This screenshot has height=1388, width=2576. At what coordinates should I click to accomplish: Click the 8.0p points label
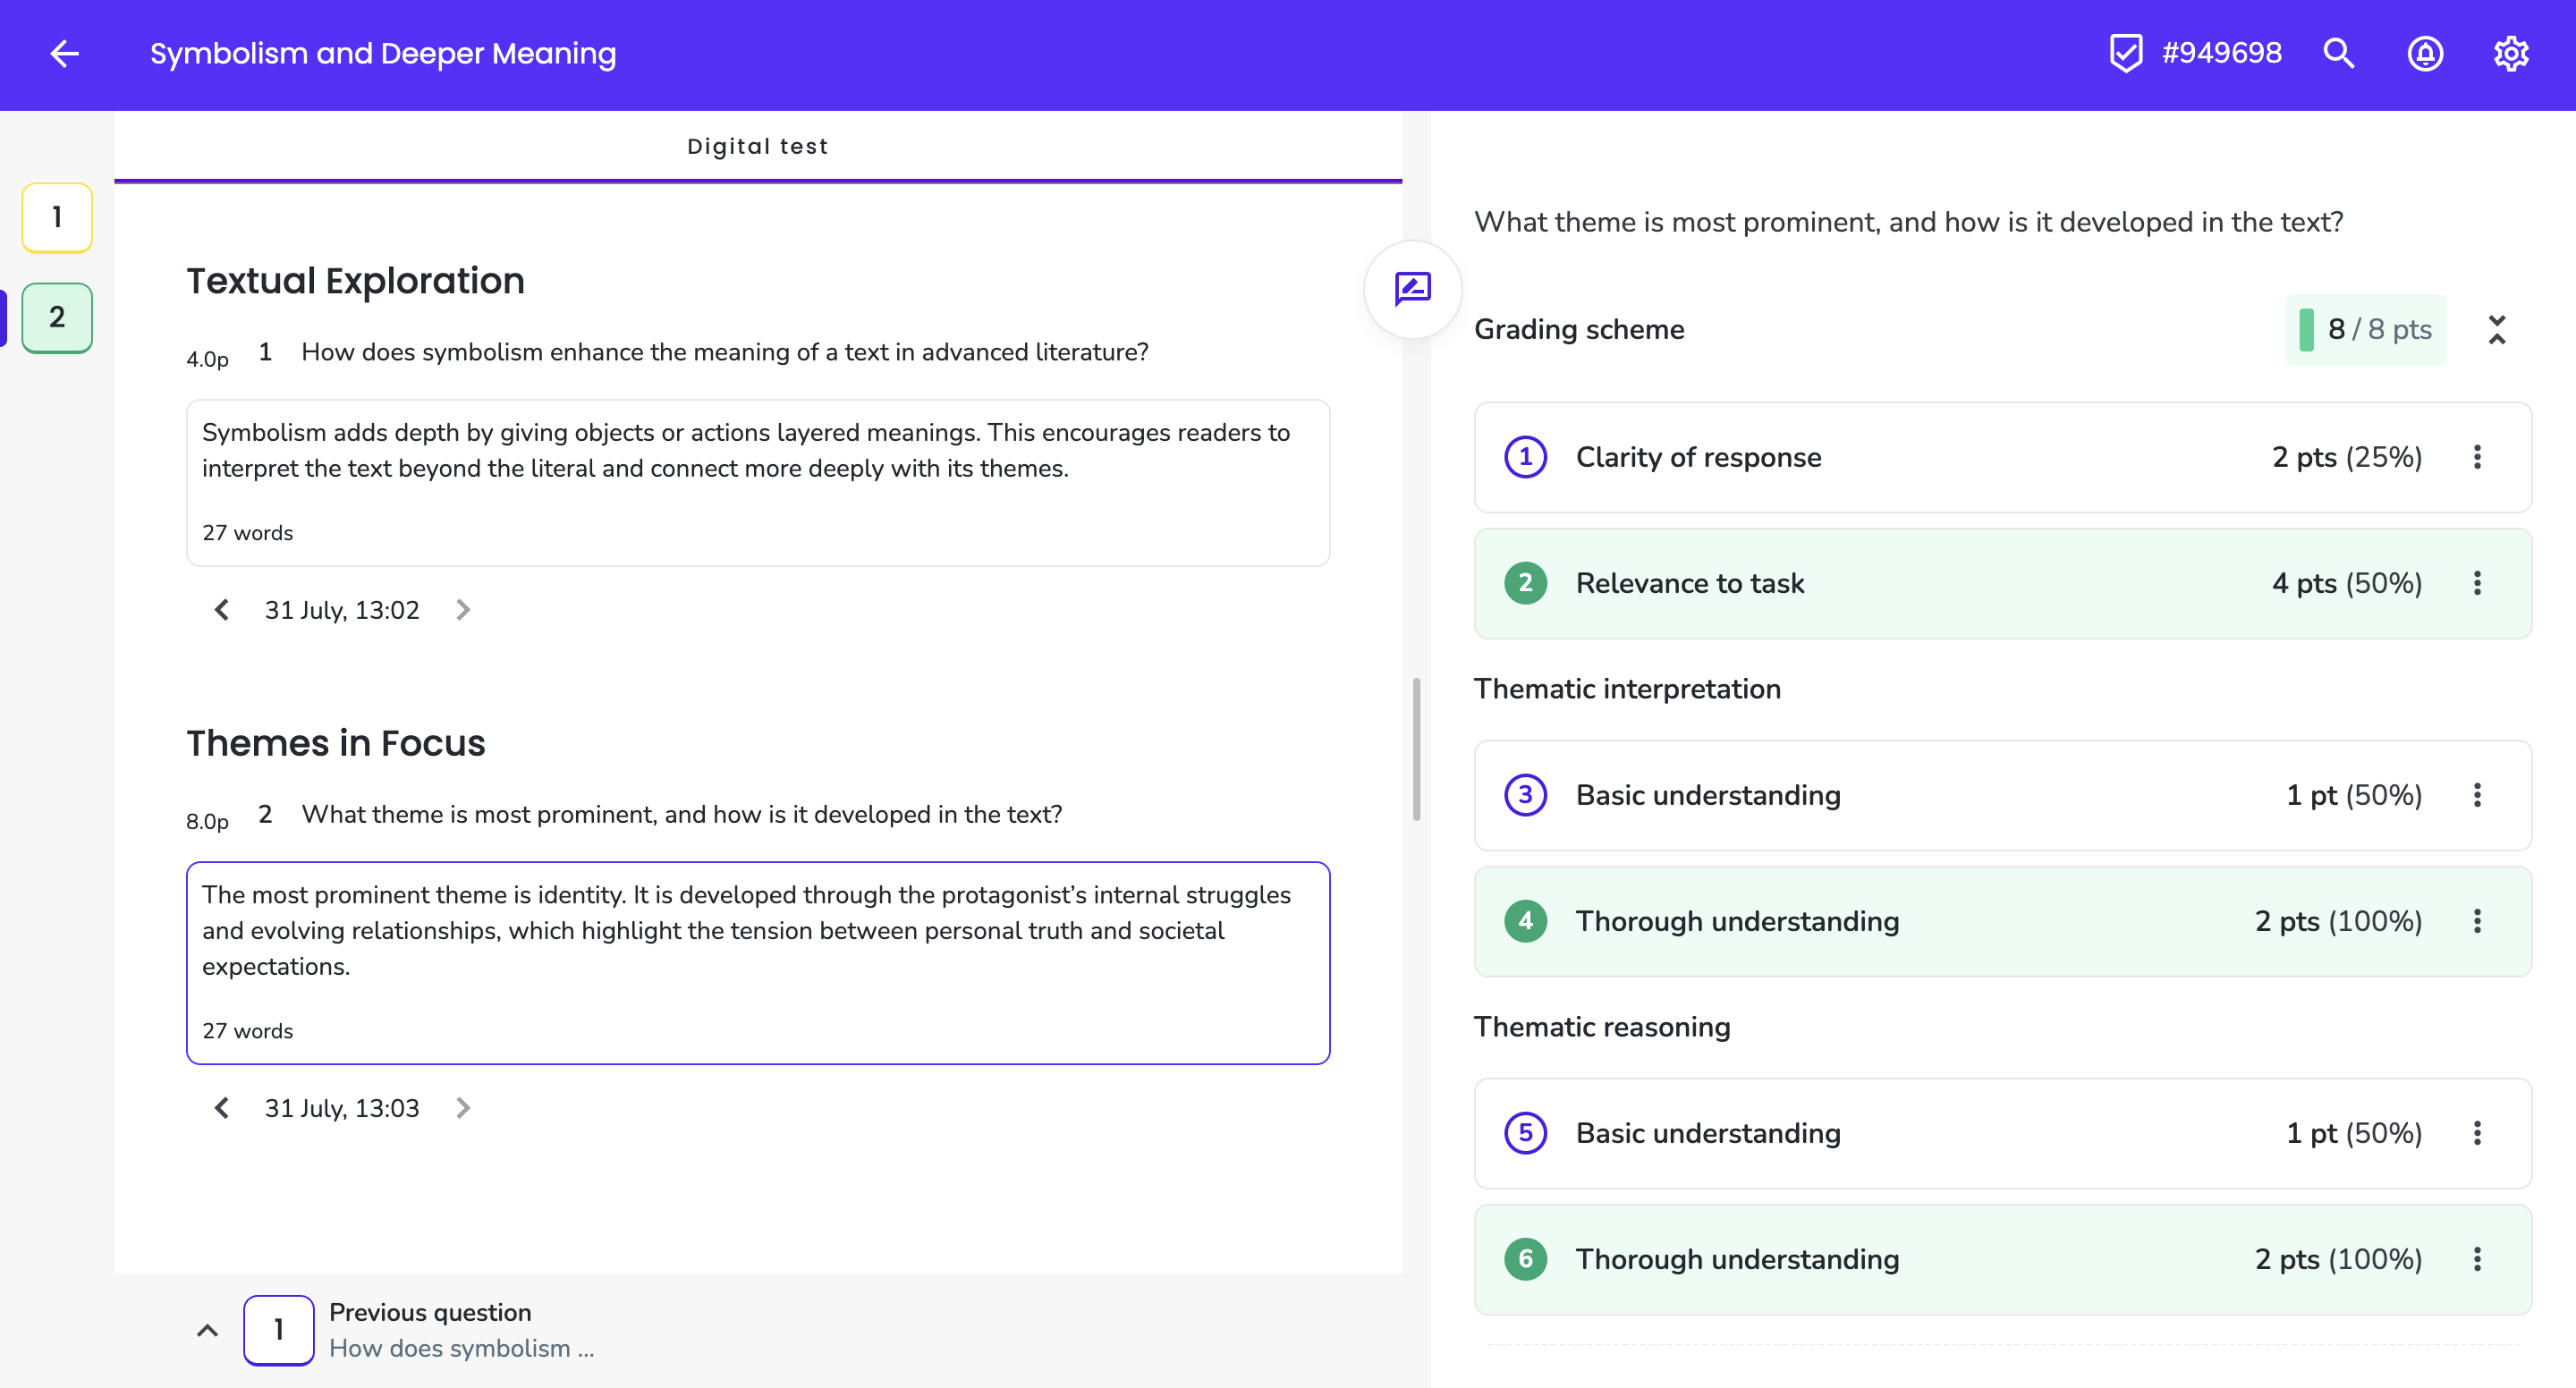(x=207, y=822)
